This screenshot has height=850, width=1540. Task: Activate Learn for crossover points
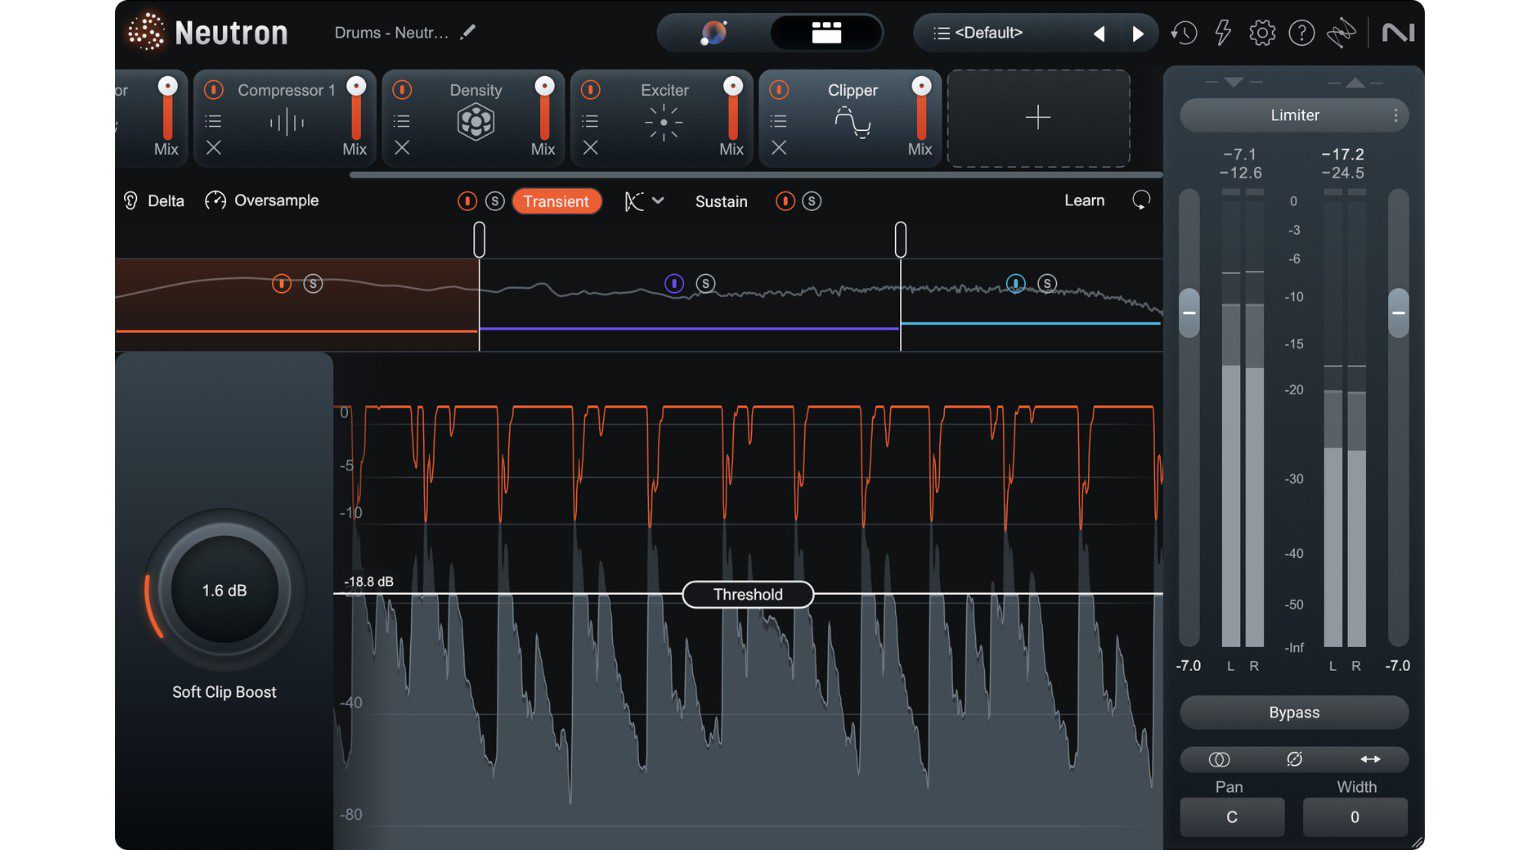tap(1084, 200)
